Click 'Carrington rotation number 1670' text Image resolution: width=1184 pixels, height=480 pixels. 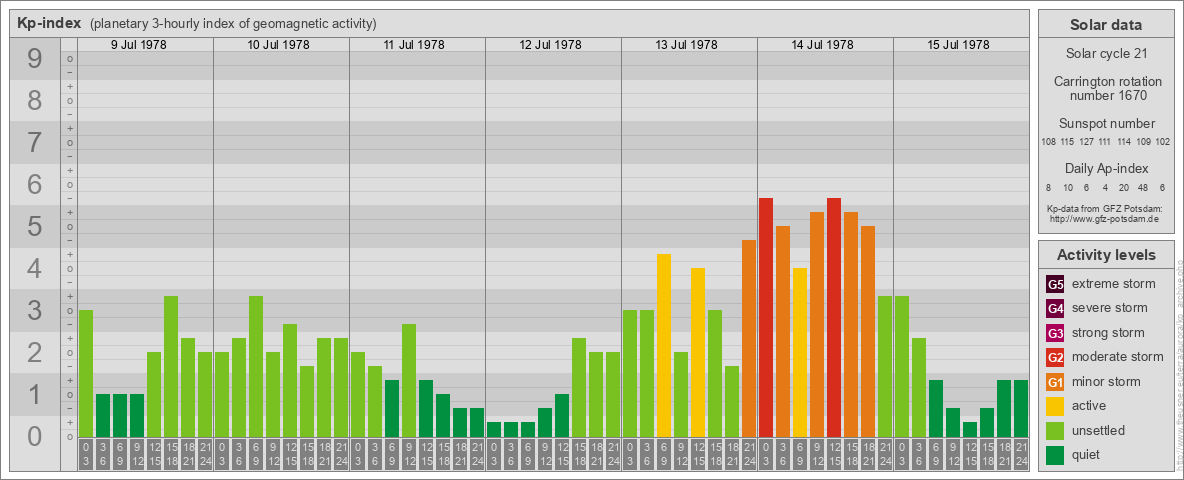[1107, 88]
